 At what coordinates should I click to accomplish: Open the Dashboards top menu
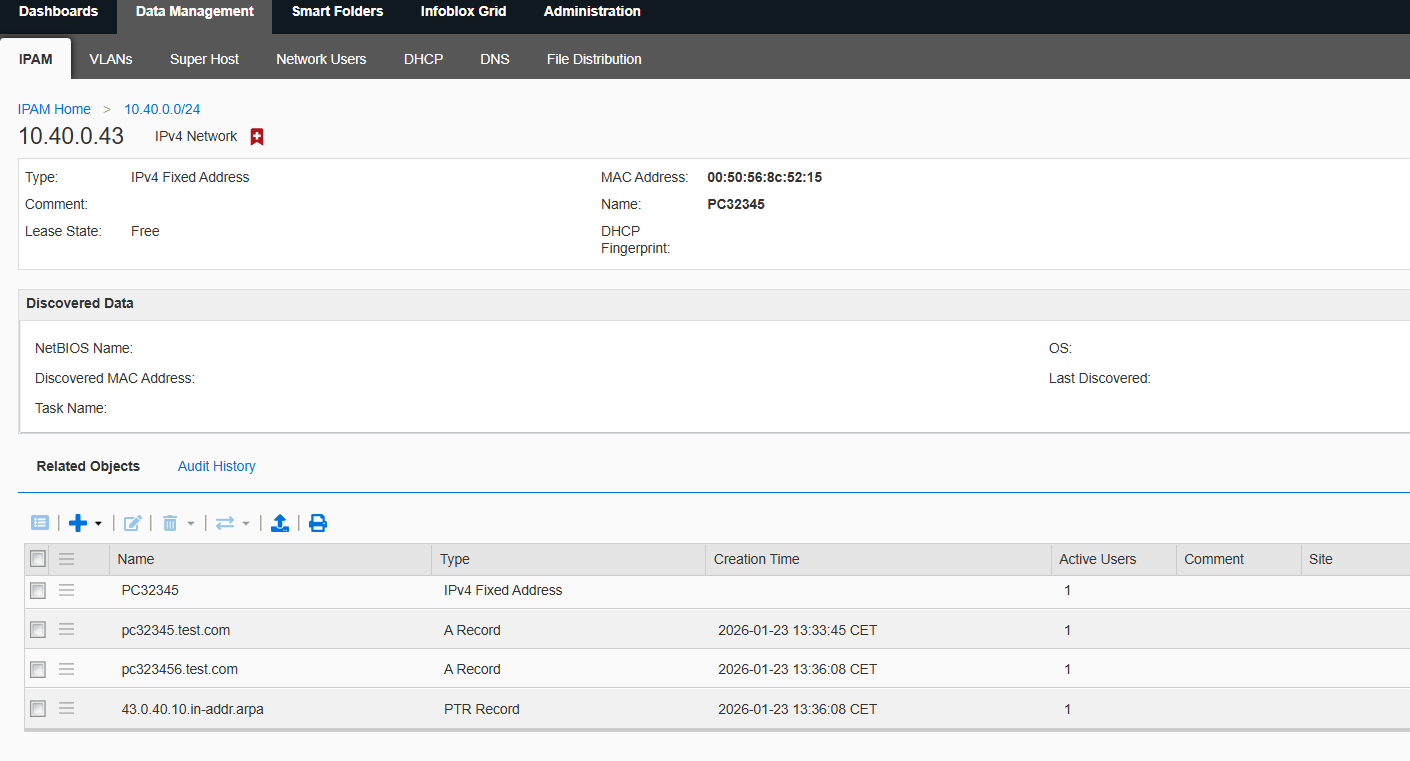coord(59,12)
